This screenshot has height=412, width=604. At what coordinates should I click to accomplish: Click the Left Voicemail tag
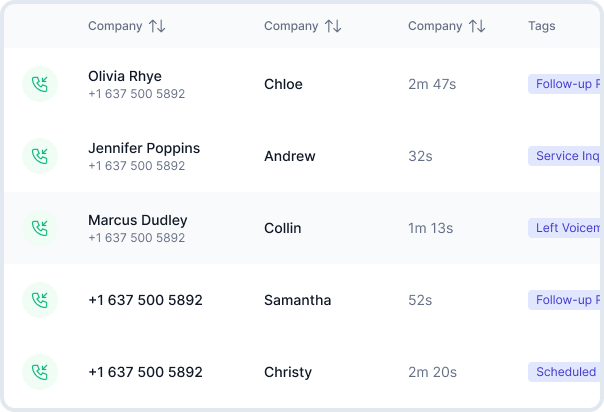point(566,228)
